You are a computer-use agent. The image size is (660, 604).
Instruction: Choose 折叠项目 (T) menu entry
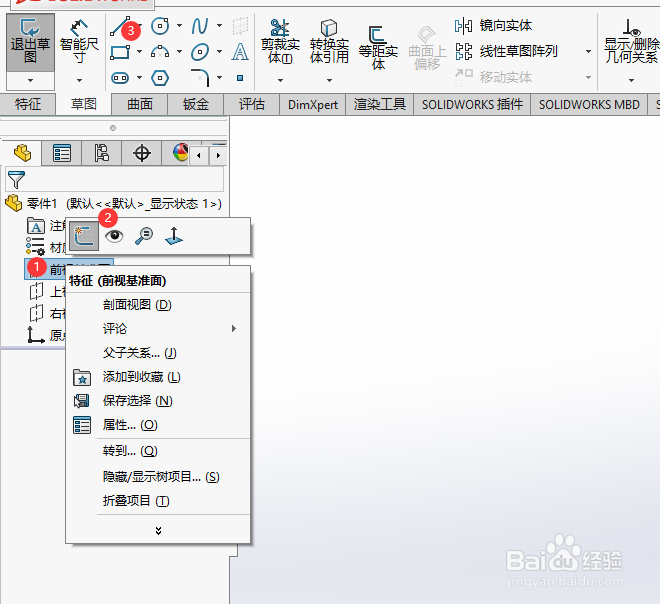pos(158,501)
